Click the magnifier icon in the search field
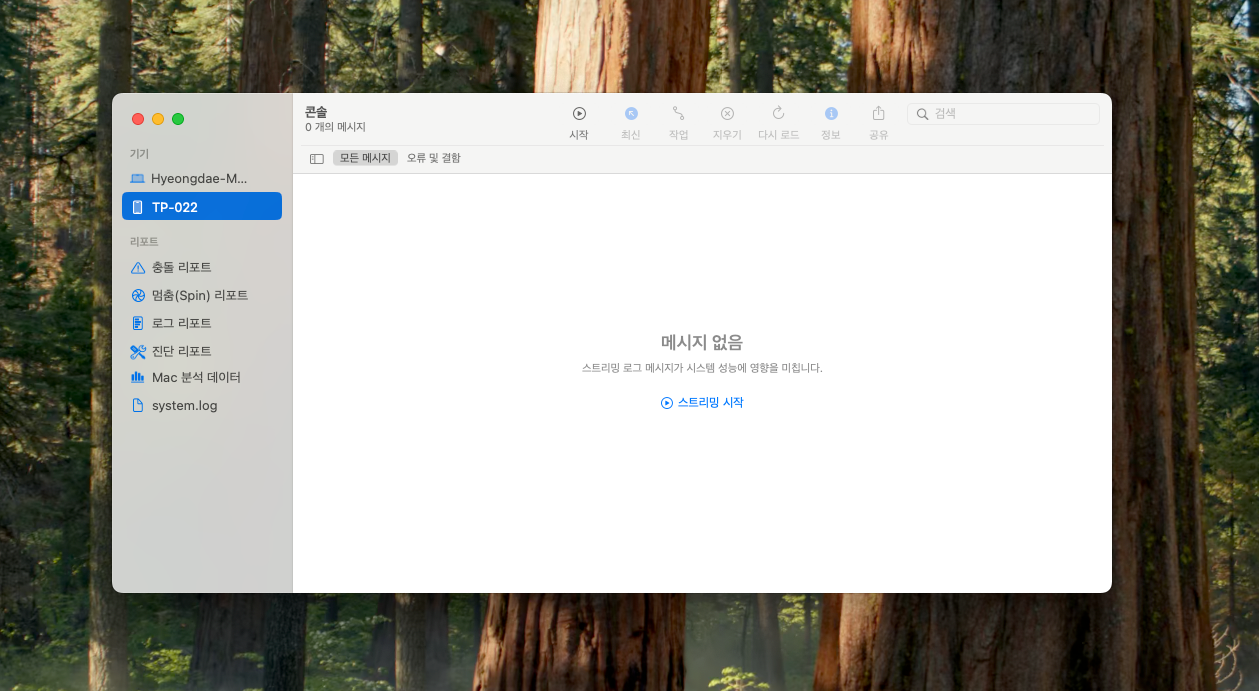The height and width of the screenshot is (691, 1259). 922,114
